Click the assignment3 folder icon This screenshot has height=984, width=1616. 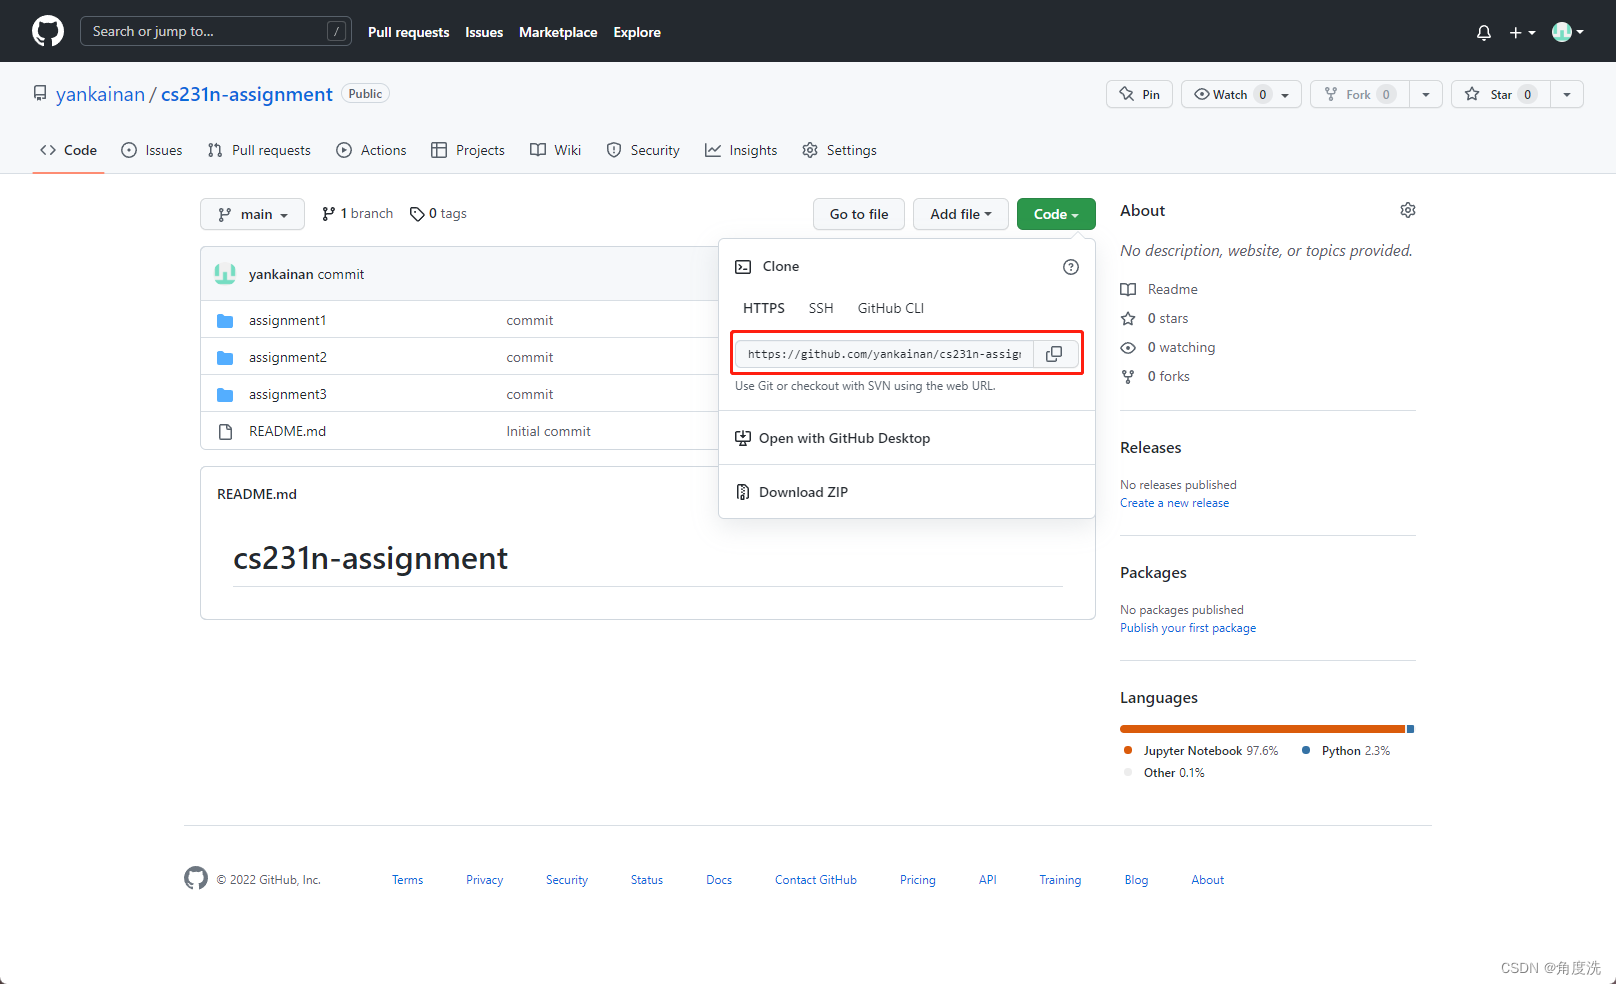click(225, 395)
